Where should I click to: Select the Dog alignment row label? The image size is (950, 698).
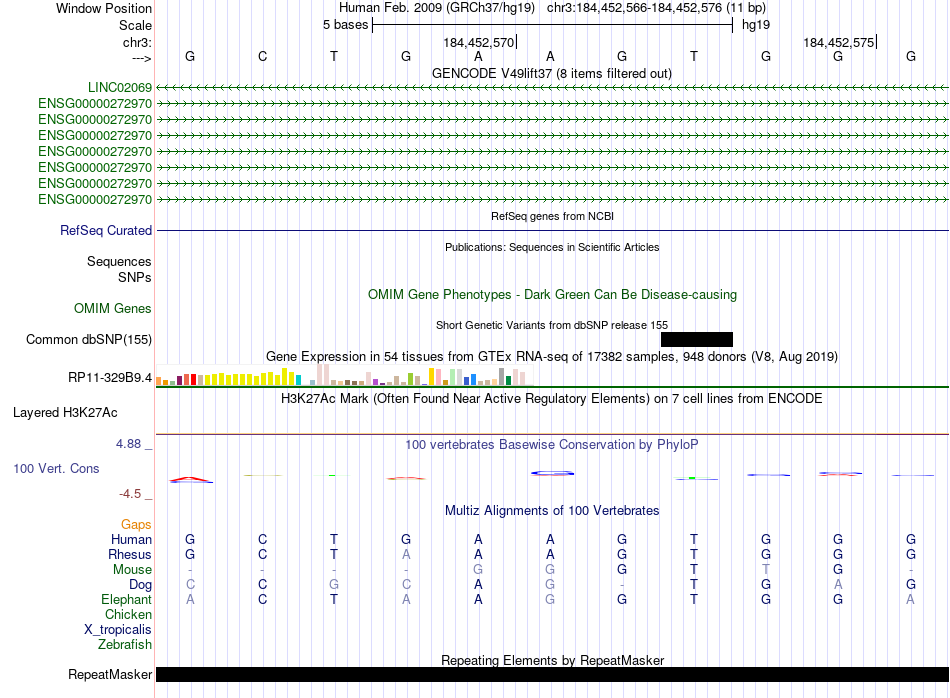click(140, 585)
